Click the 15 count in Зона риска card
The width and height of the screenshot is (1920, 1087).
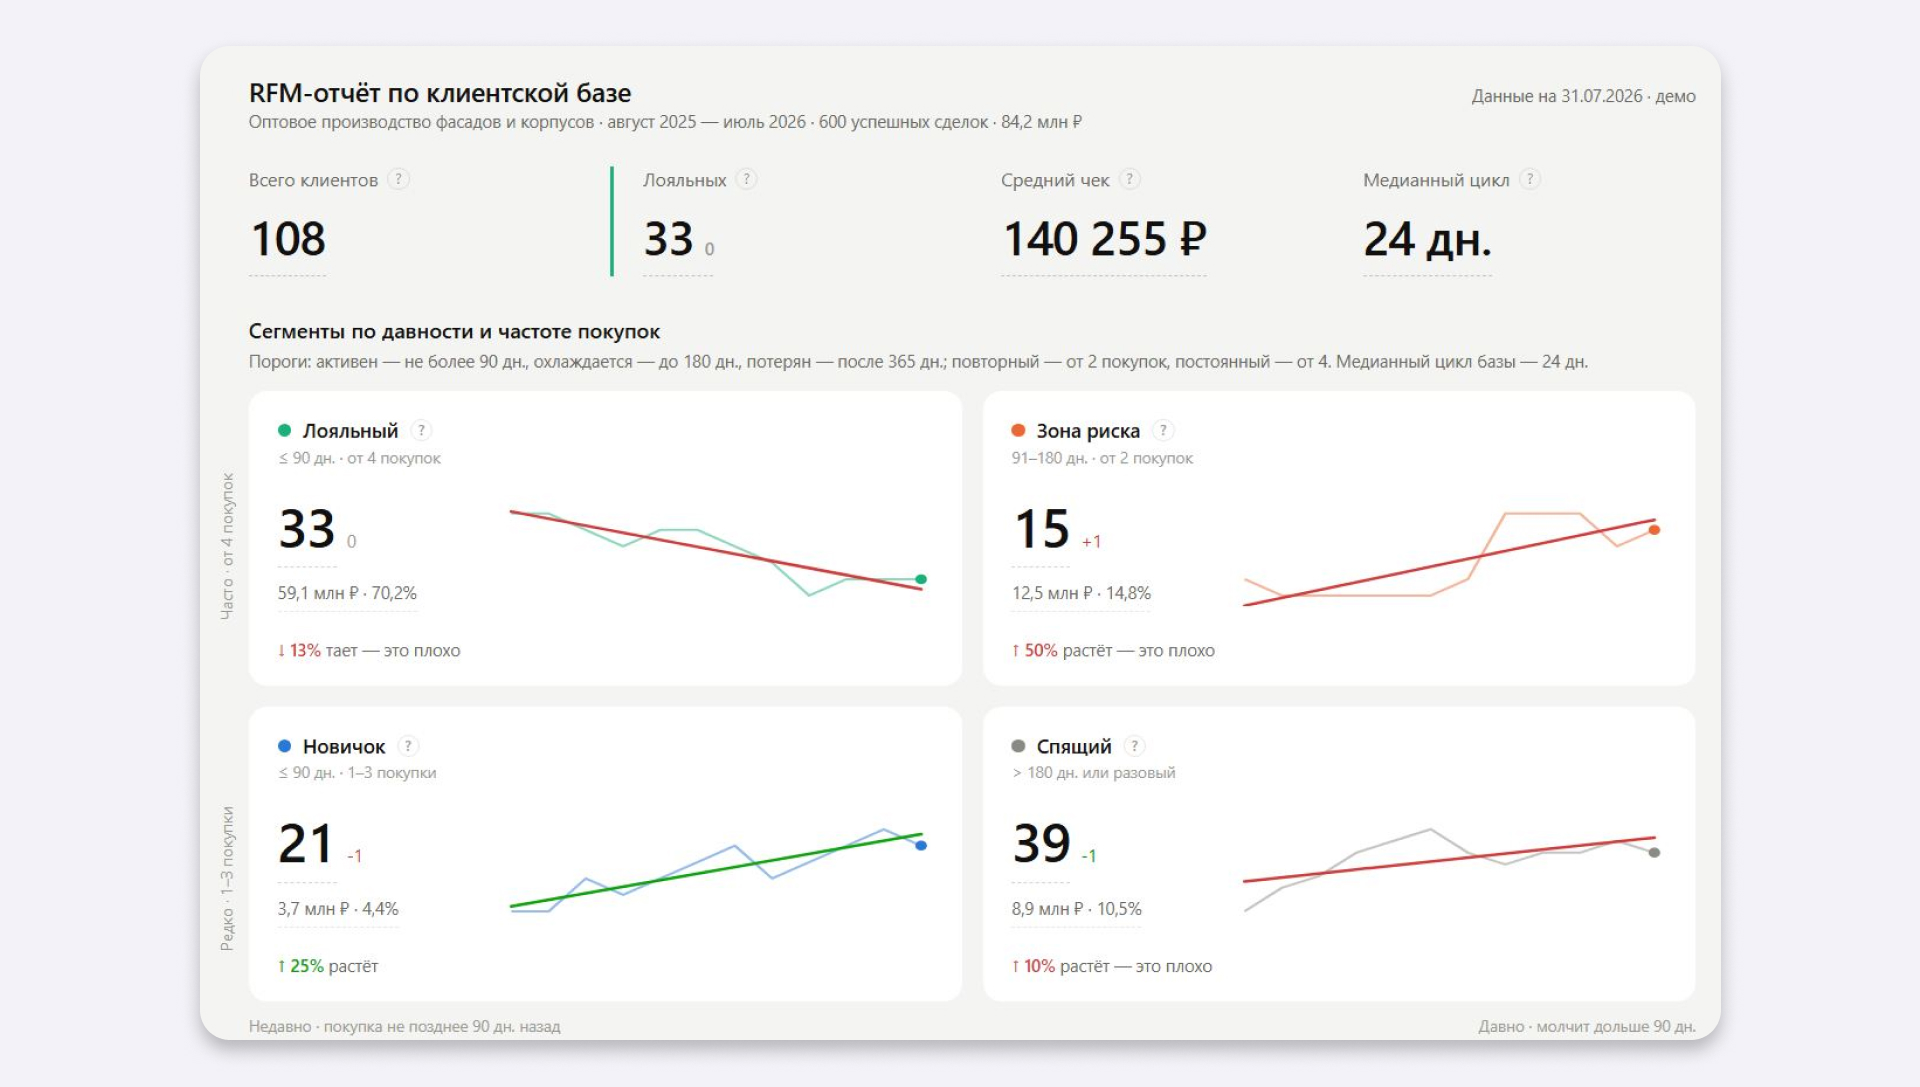tap(1041, 529)
